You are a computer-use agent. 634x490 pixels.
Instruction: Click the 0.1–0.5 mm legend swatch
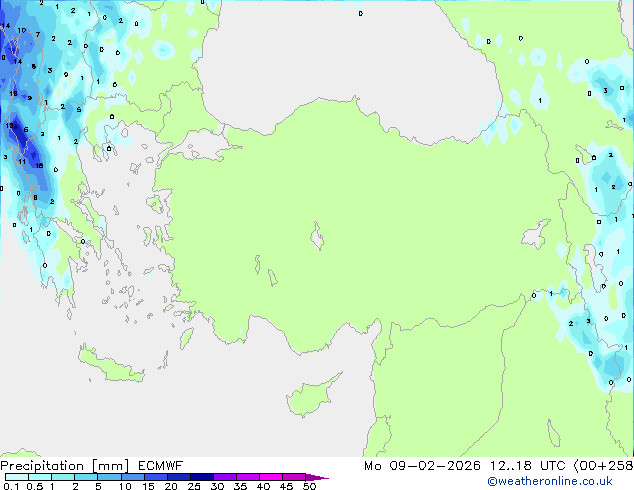pyautogui.click(x=17, y=477)
